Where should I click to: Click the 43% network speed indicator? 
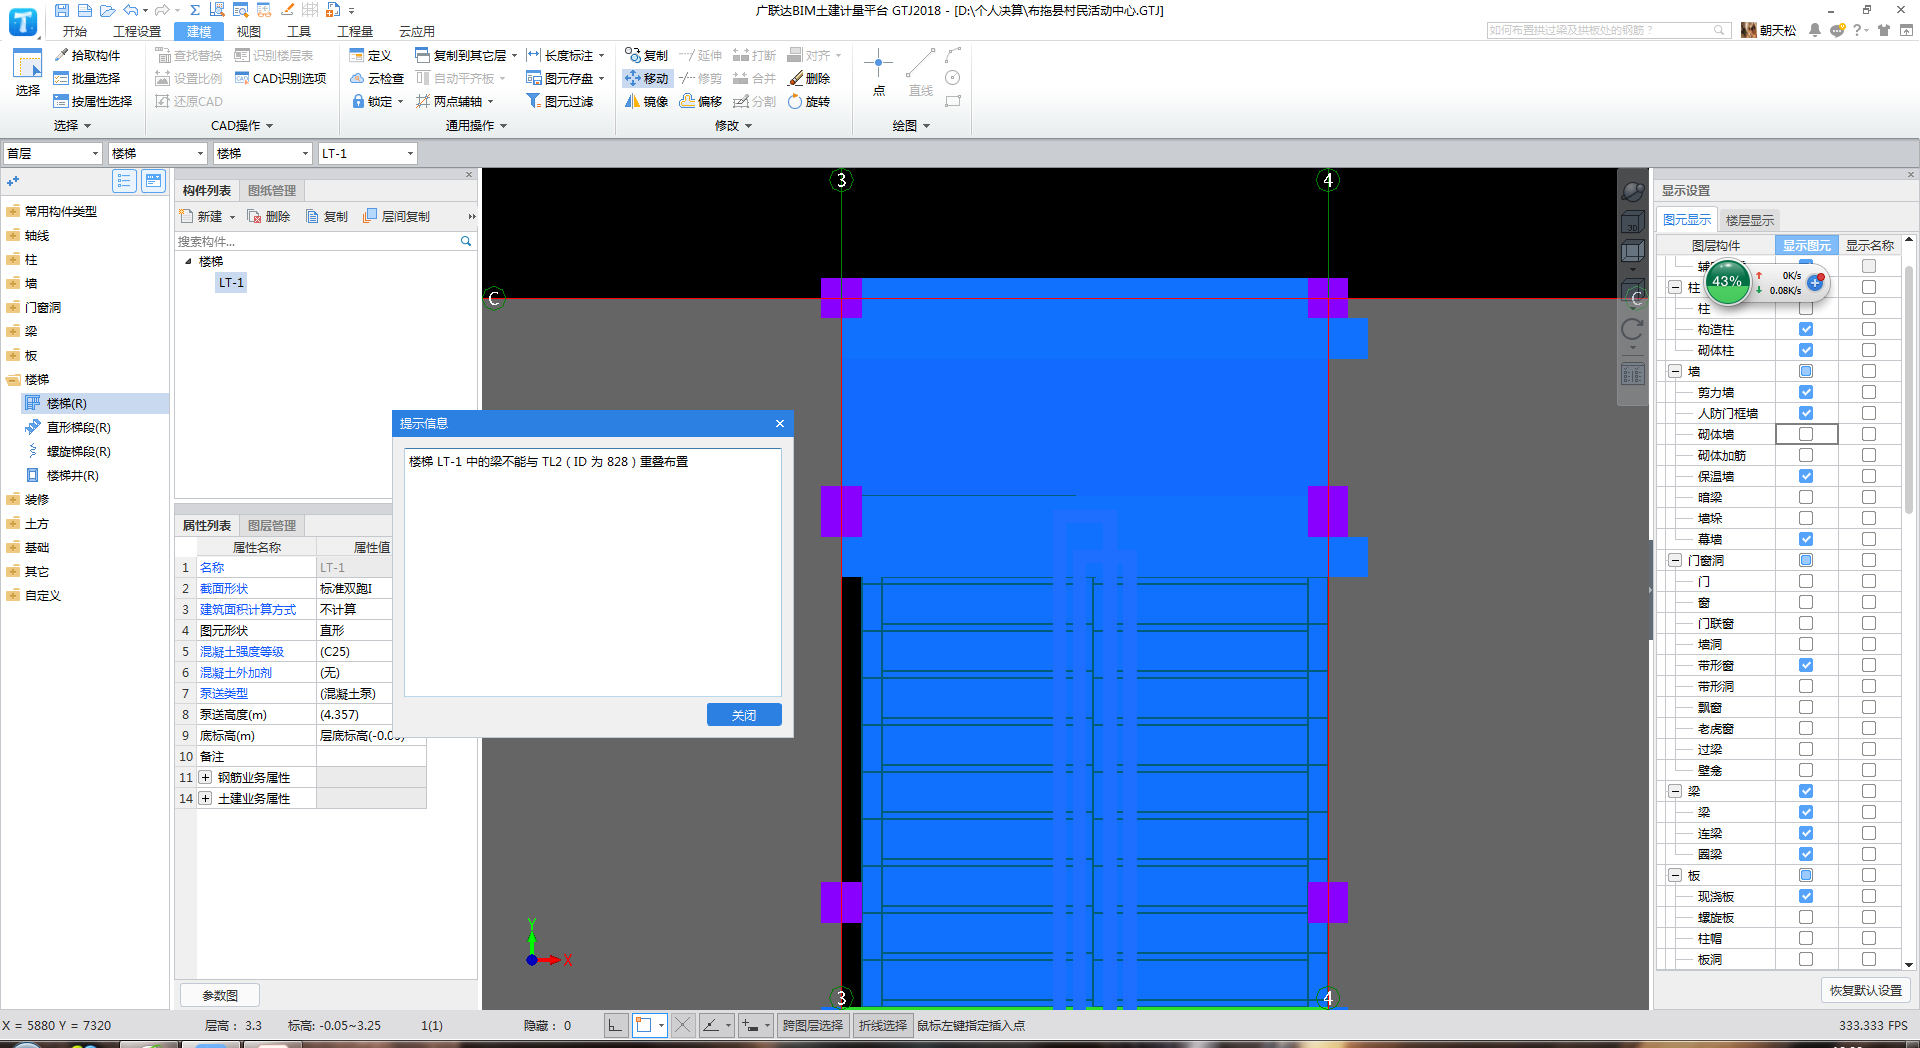1727,281
